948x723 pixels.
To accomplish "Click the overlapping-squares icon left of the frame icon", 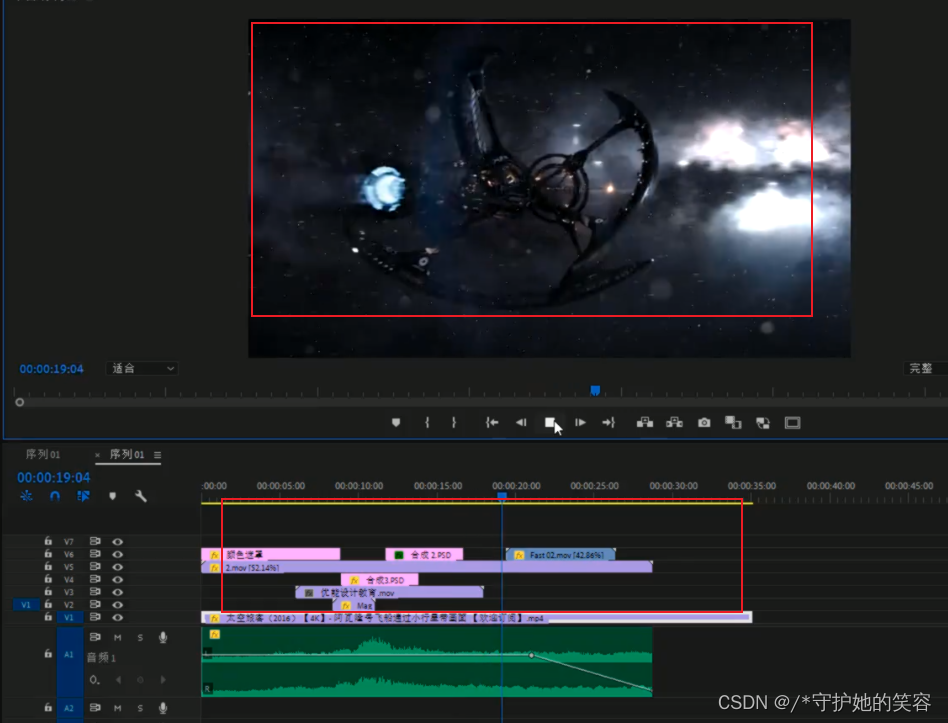I will 763,423.
